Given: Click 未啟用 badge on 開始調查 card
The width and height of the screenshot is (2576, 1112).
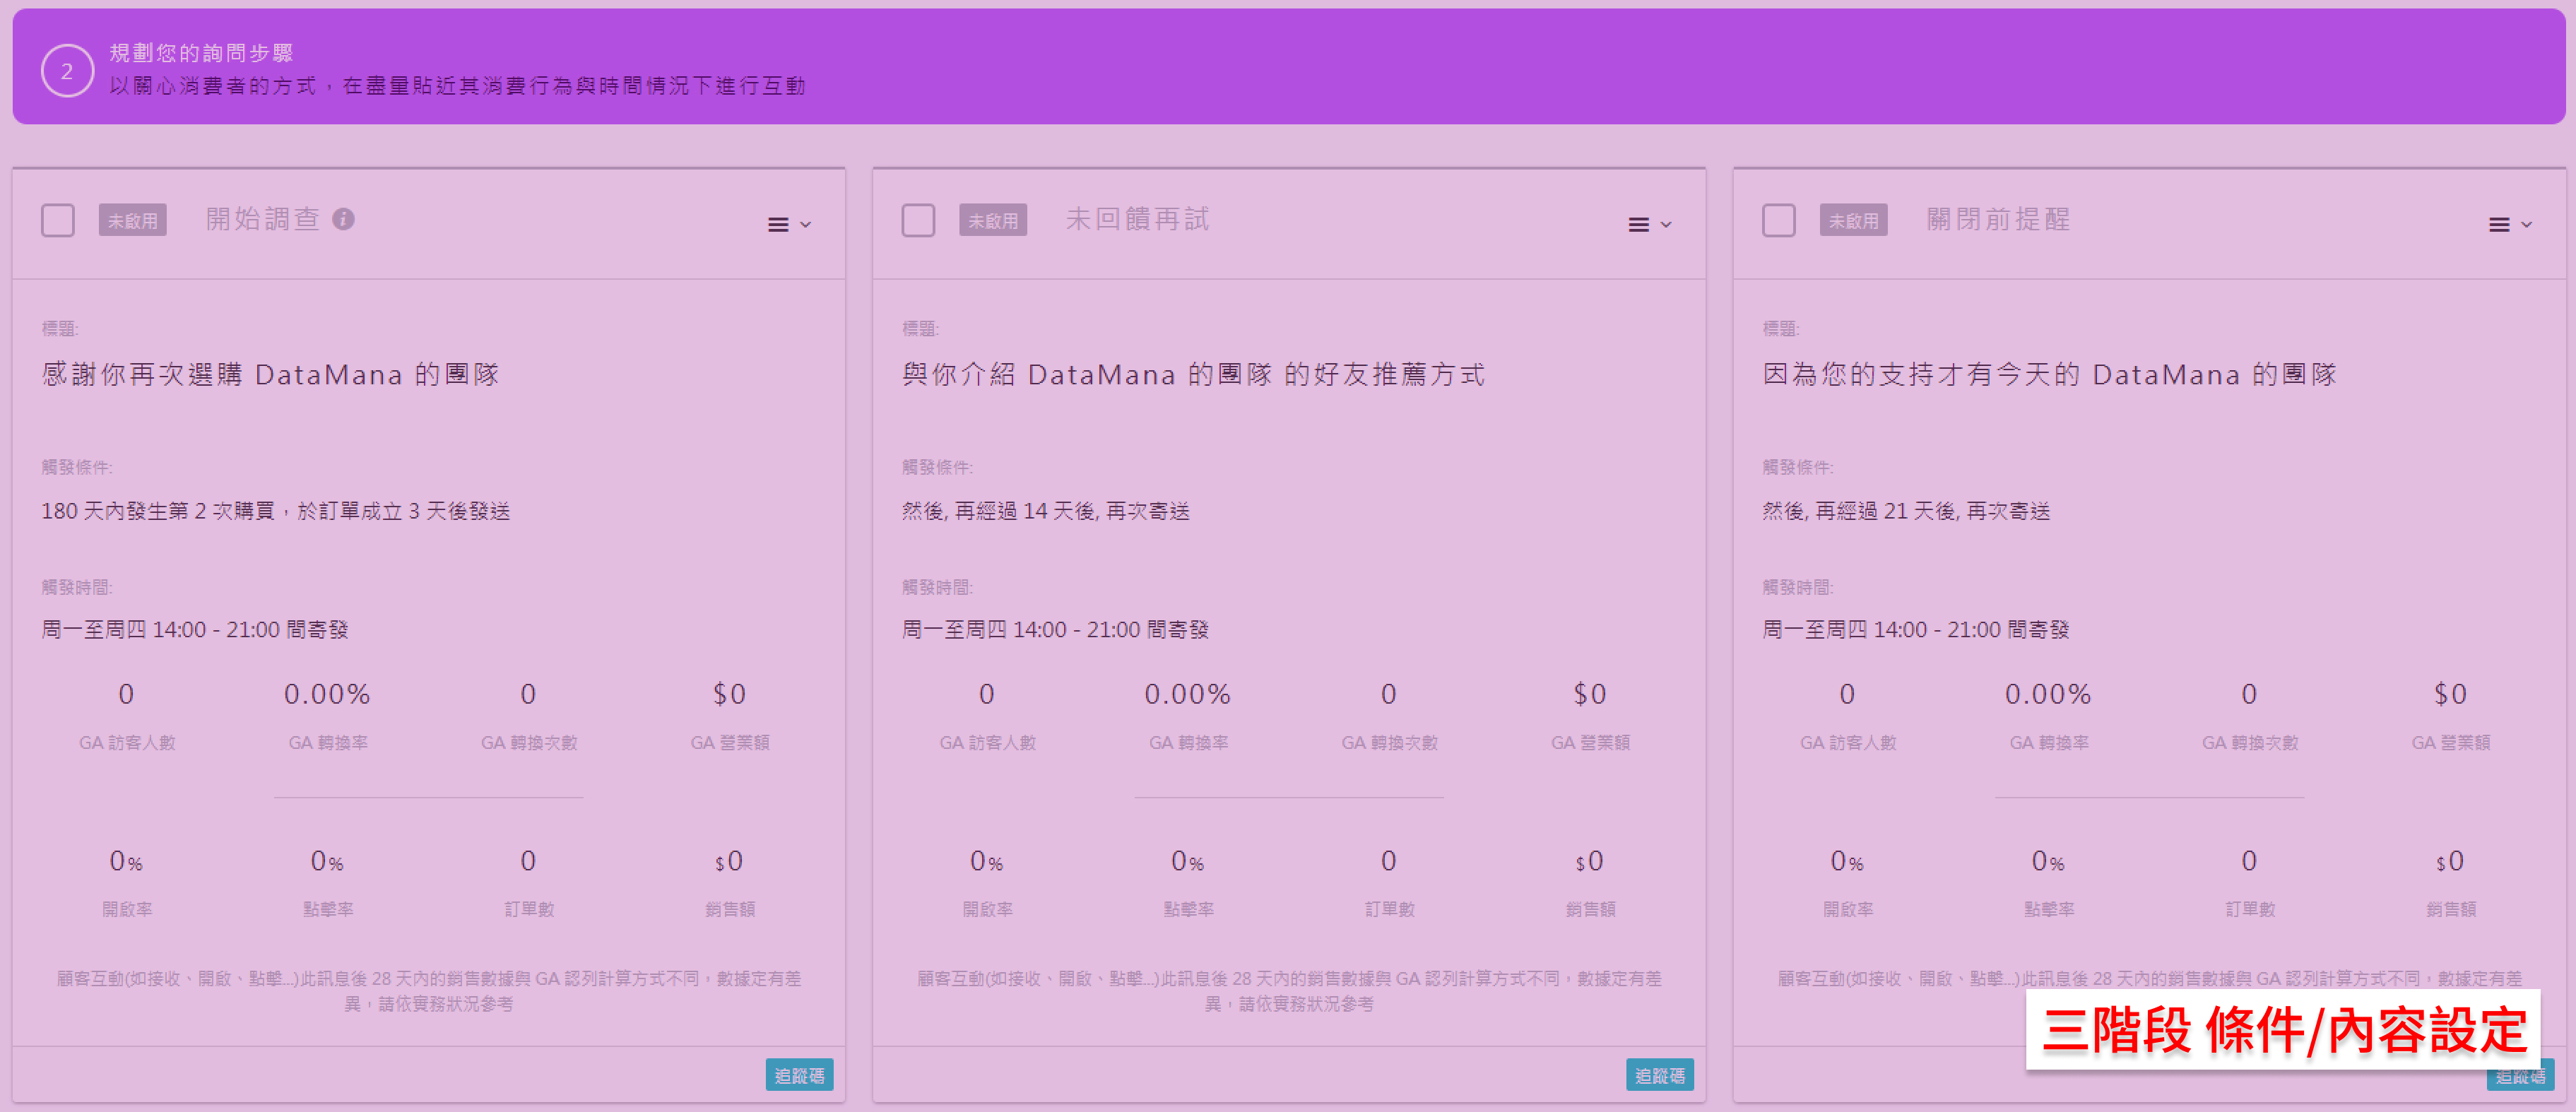Looking at the screenshot, I should (132, 221).
